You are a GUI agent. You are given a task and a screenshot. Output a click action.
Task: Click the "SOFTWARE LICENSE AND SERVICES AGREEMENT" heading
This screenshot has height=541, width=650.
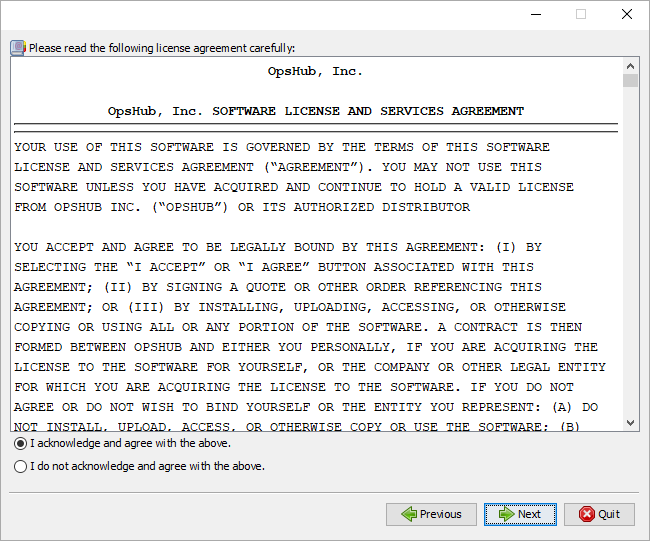pyautogui.click(x=367, y=111)
